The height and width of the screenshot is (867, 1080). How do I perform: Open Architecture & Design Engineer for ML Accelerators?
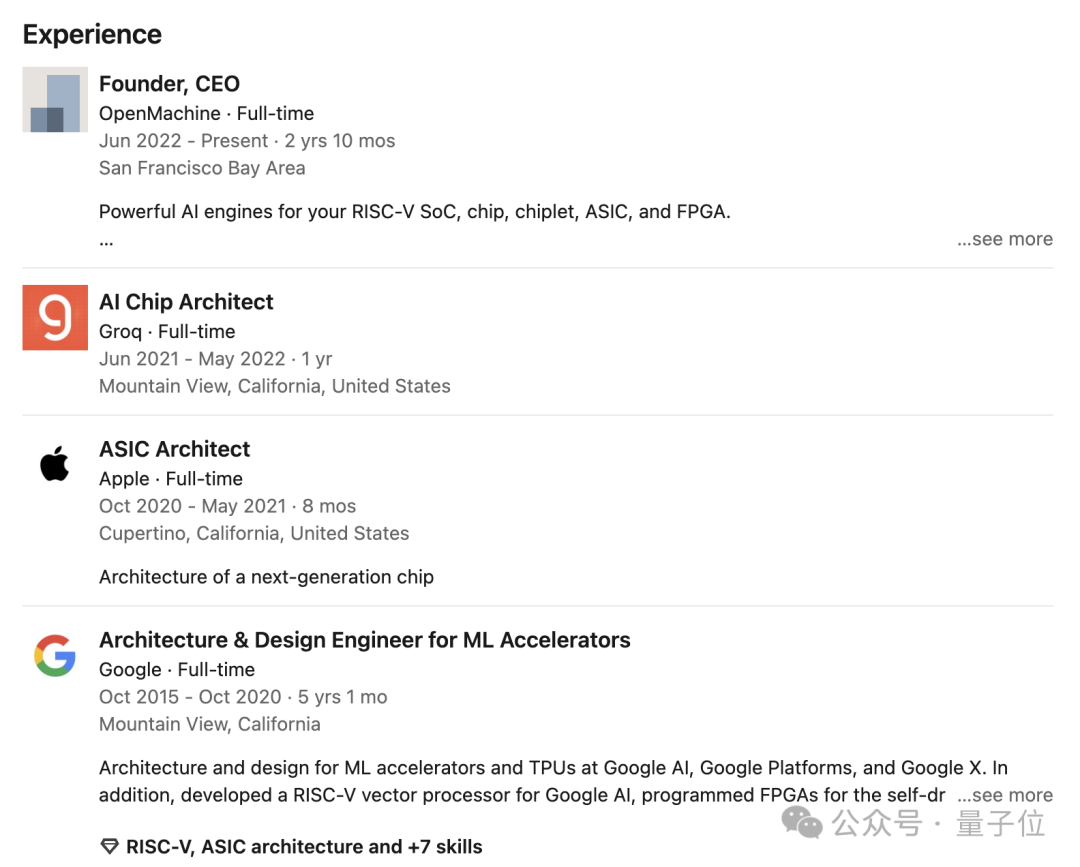[x=364, y=640]
